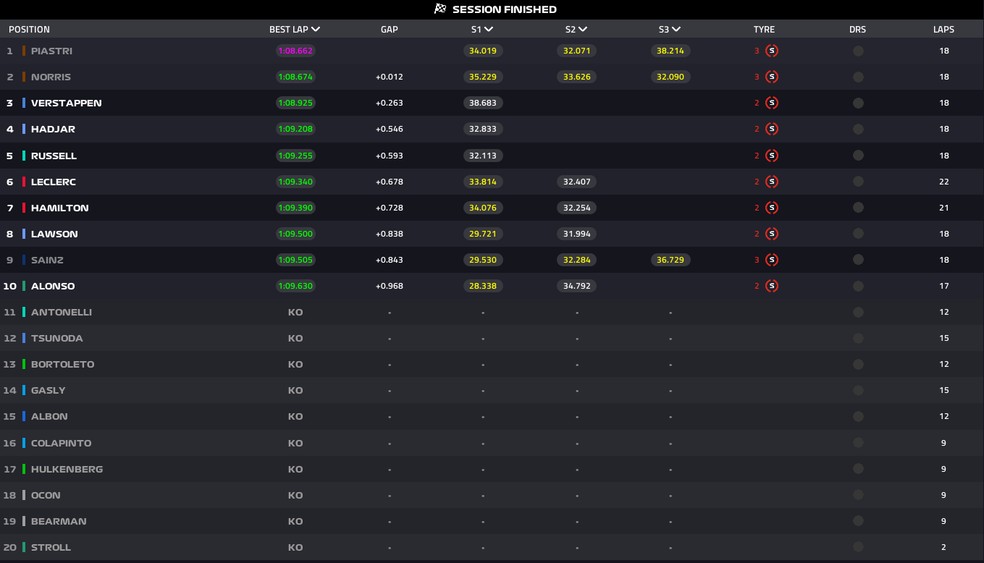Click the Tyre column header
Screen dimensions: 984x563
point(764,30)
